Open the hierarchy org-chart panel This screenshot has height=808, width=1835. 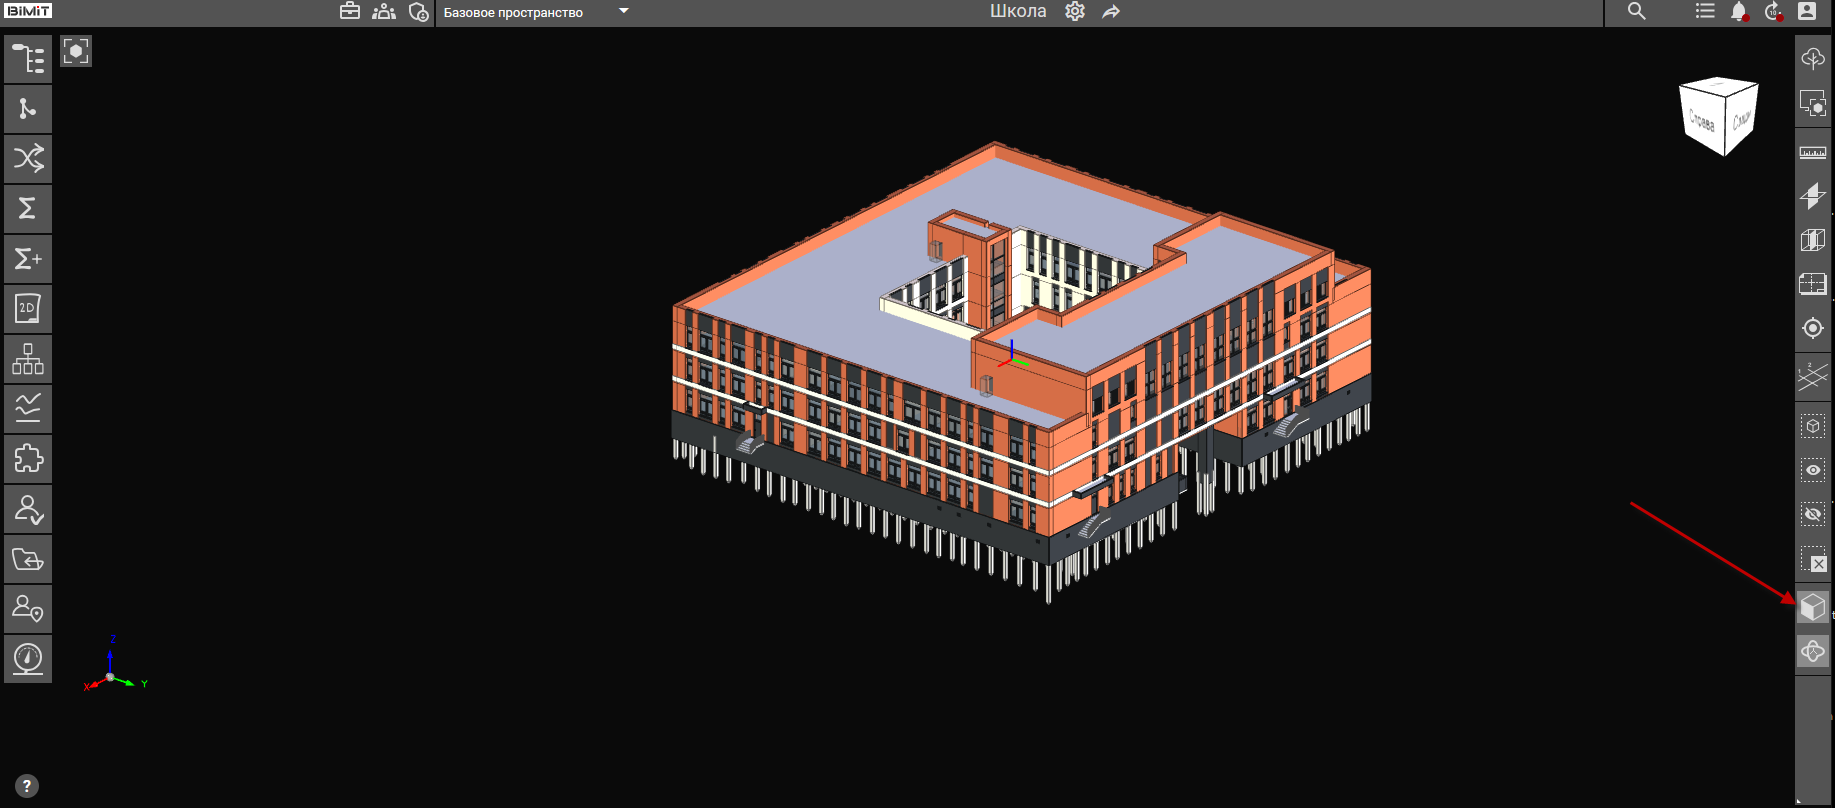pos(28,359)
